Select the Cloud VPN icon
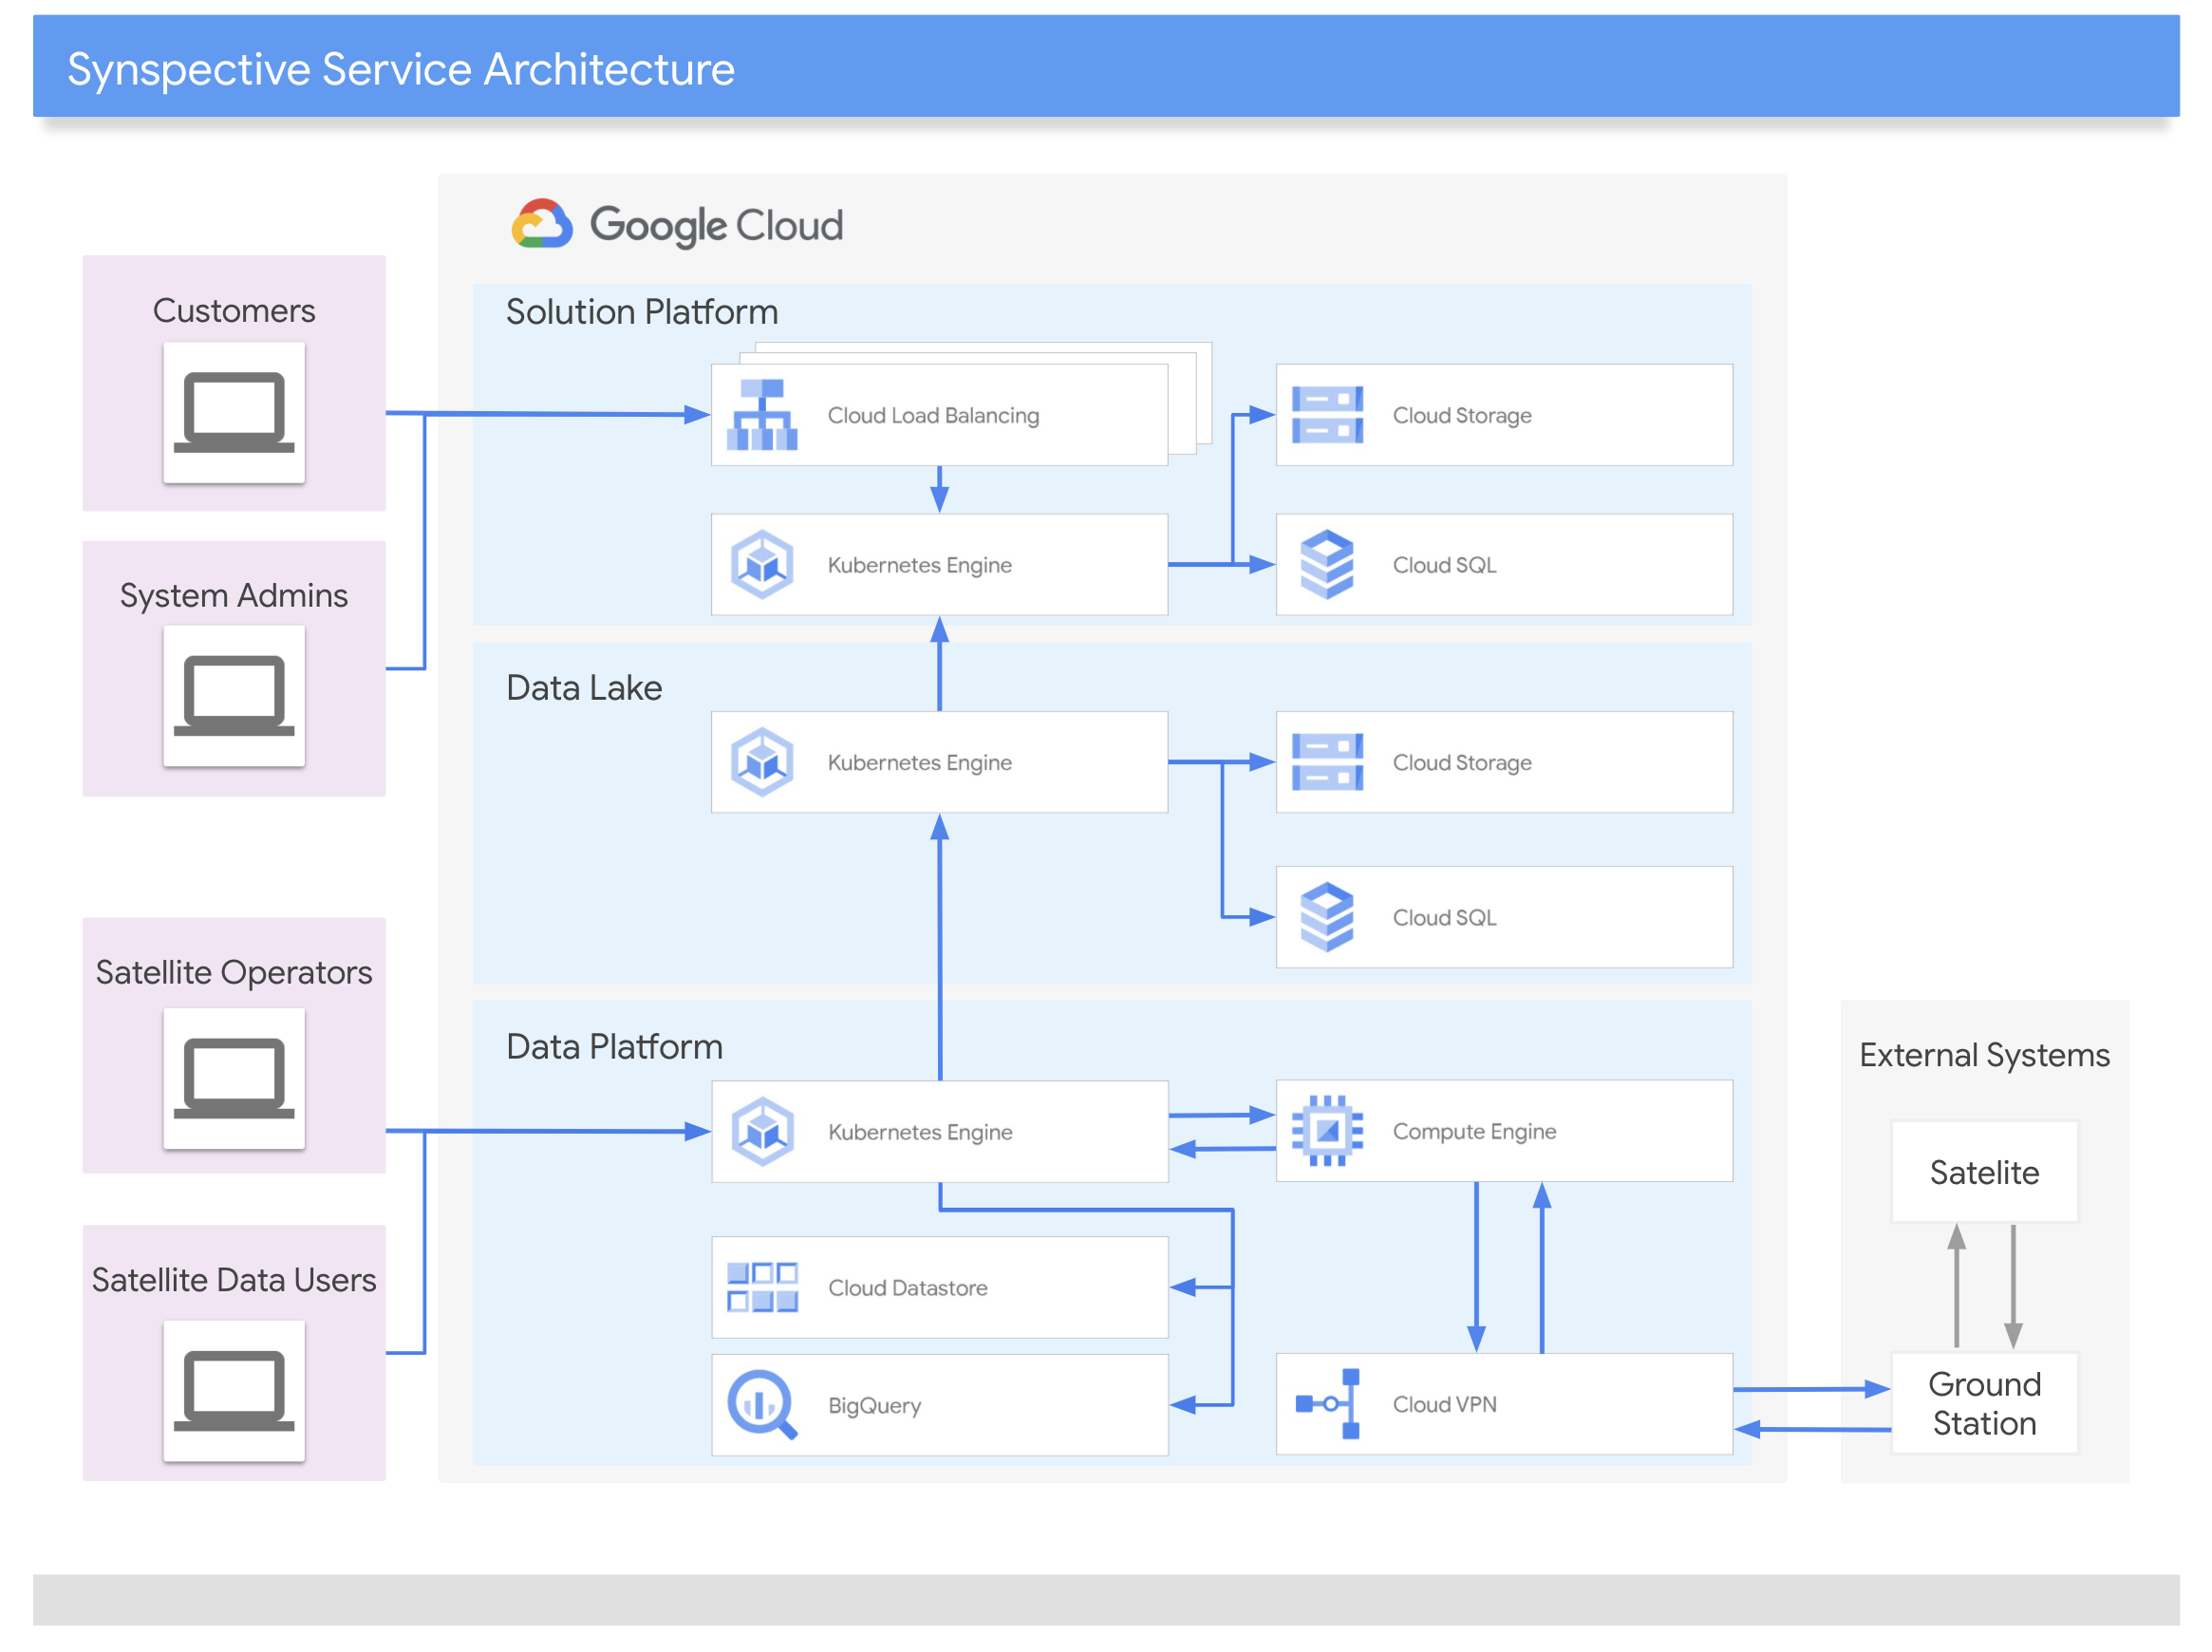Screen dimensions: 2212x1652 (1327, 1404)
